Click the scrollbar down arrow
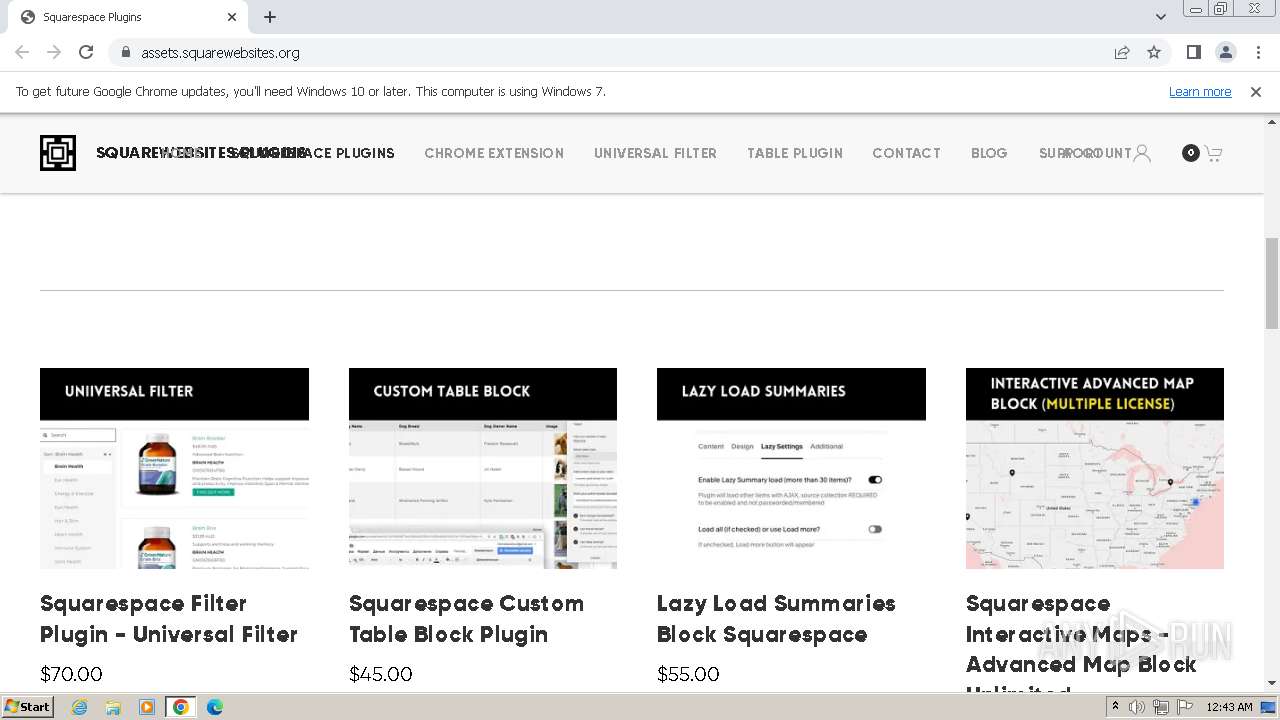Image resolution: width=1280 pixels, height=720 pixels. (x=1272, y=683)
